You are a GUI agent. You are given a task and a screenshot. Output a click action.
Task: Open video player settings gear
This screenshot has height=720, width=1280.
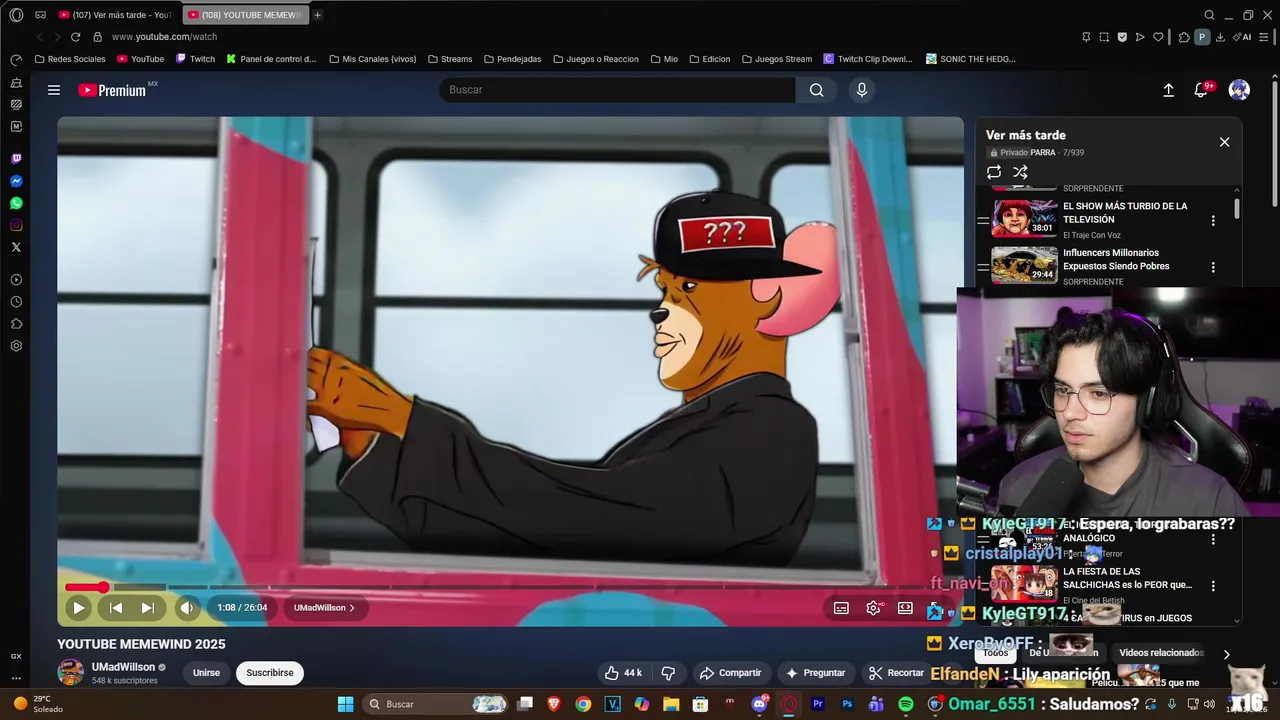pyautogui.click(x=873, y=608)
